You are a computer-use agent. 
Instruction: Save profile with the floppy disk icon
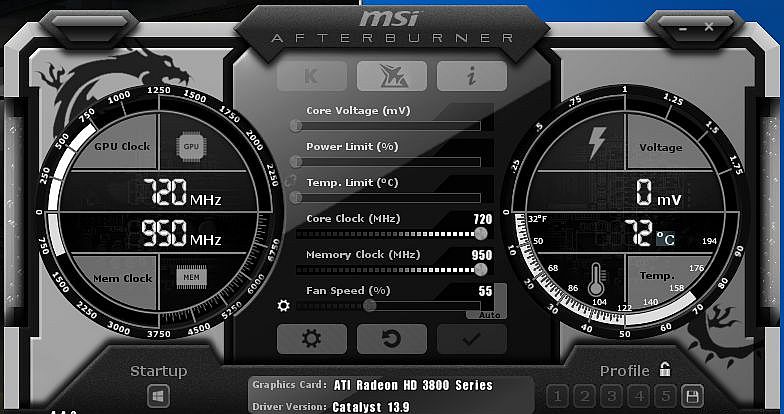tap(692, 397)
